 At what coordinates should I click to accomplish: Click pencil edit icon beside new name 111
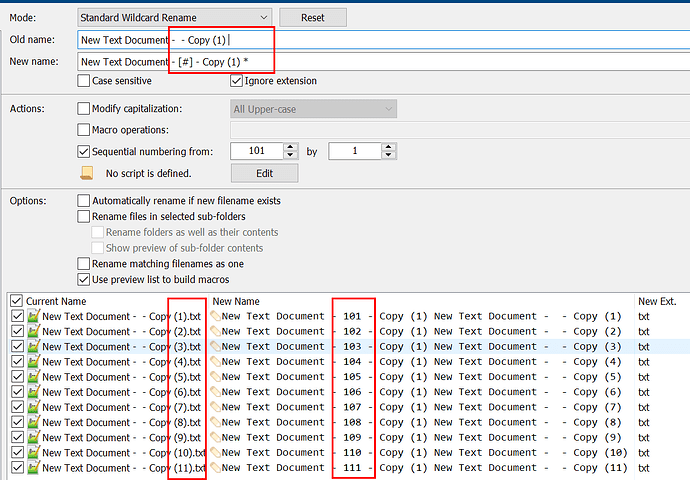(216, 468)
